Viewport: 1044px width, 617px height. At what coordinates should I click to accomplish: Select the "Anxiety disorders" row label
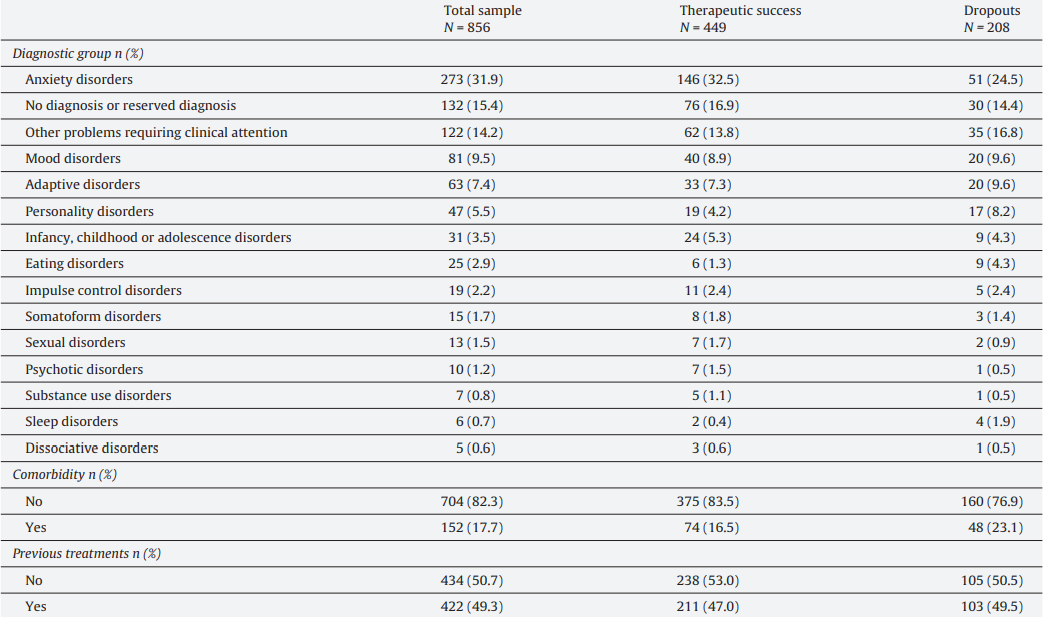coord(79,79)
